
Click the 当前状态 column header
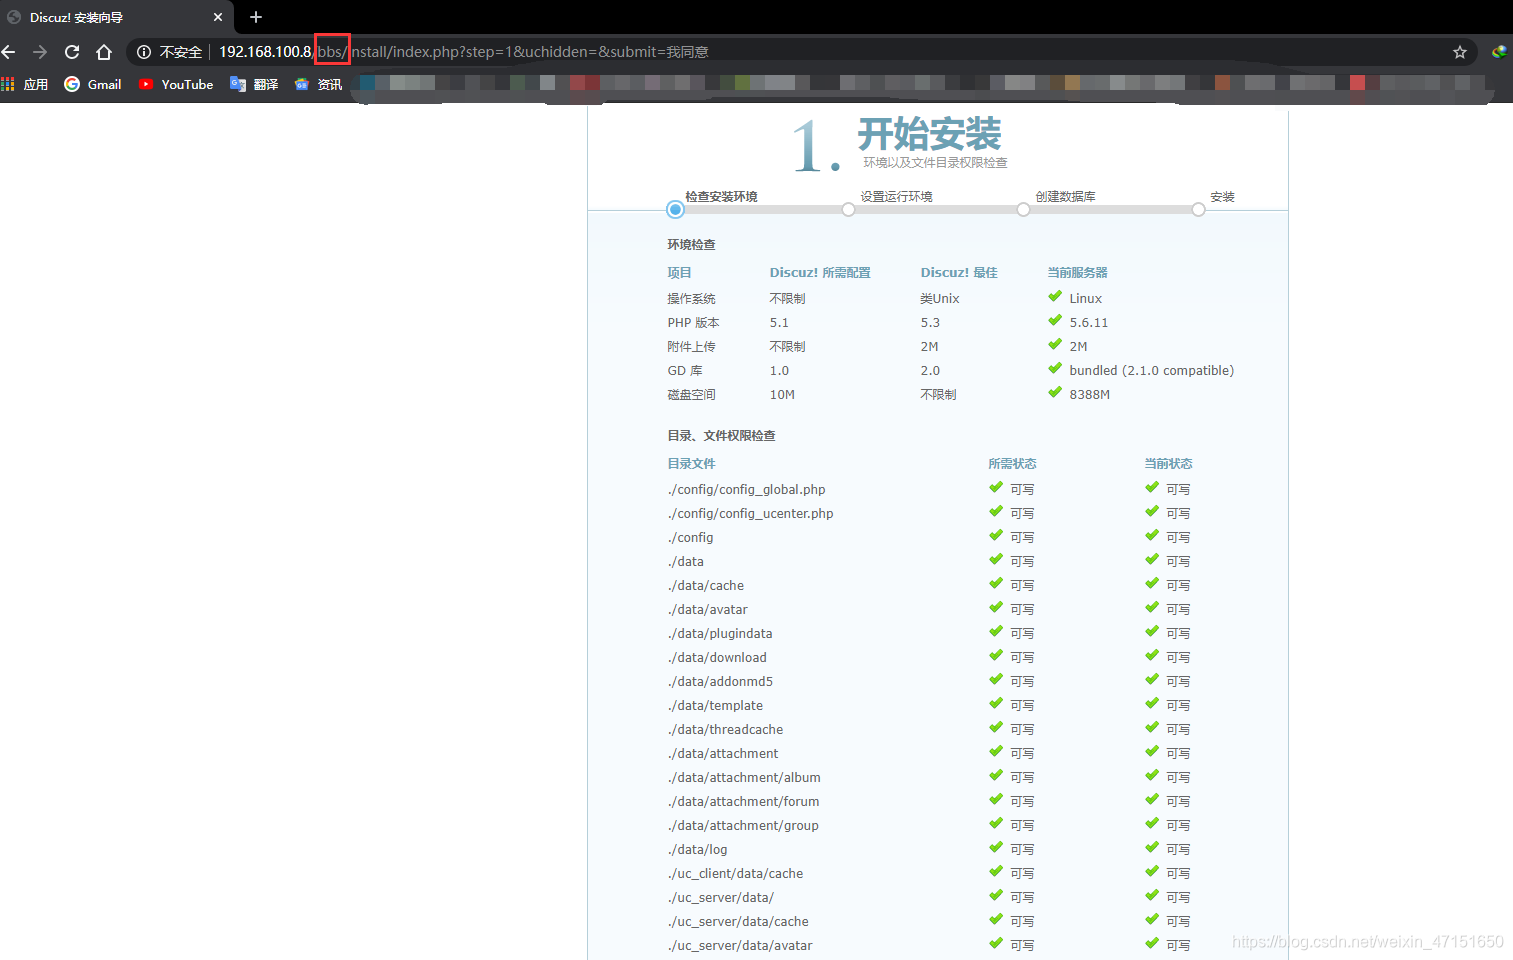tap(1168, 464)
